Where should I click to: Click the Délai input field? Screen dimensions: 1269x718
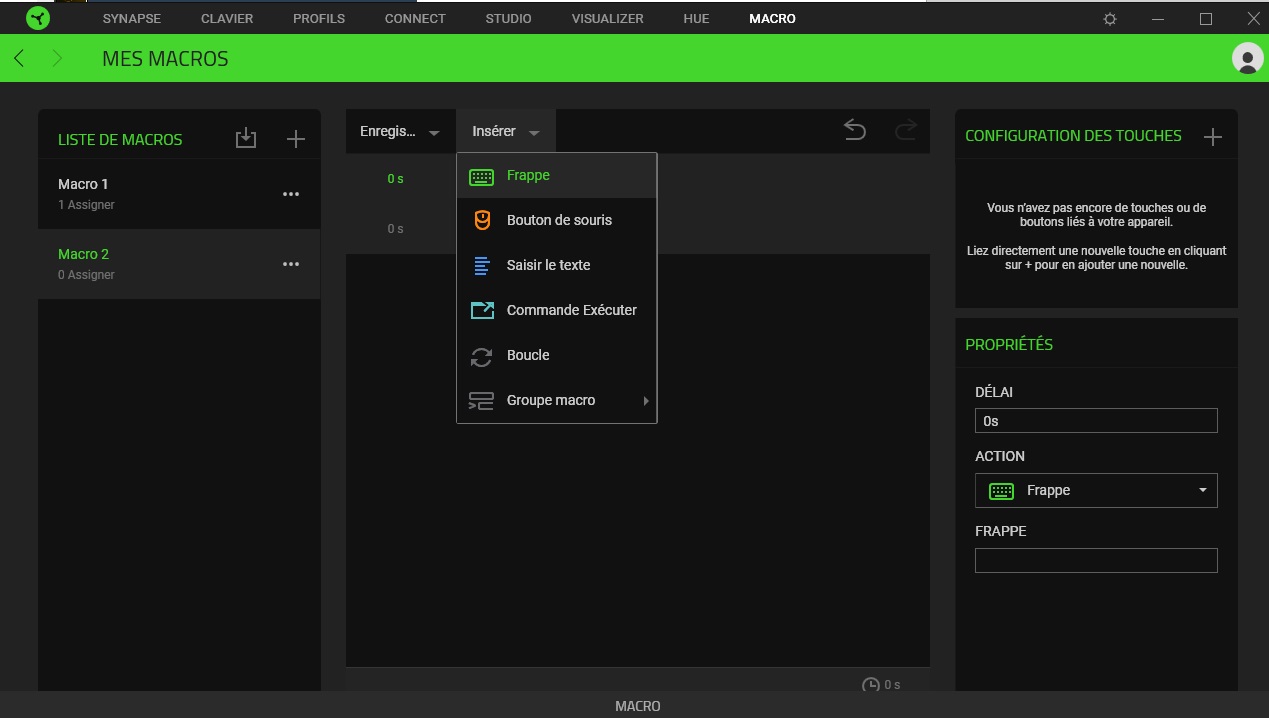coord(1096,421)
